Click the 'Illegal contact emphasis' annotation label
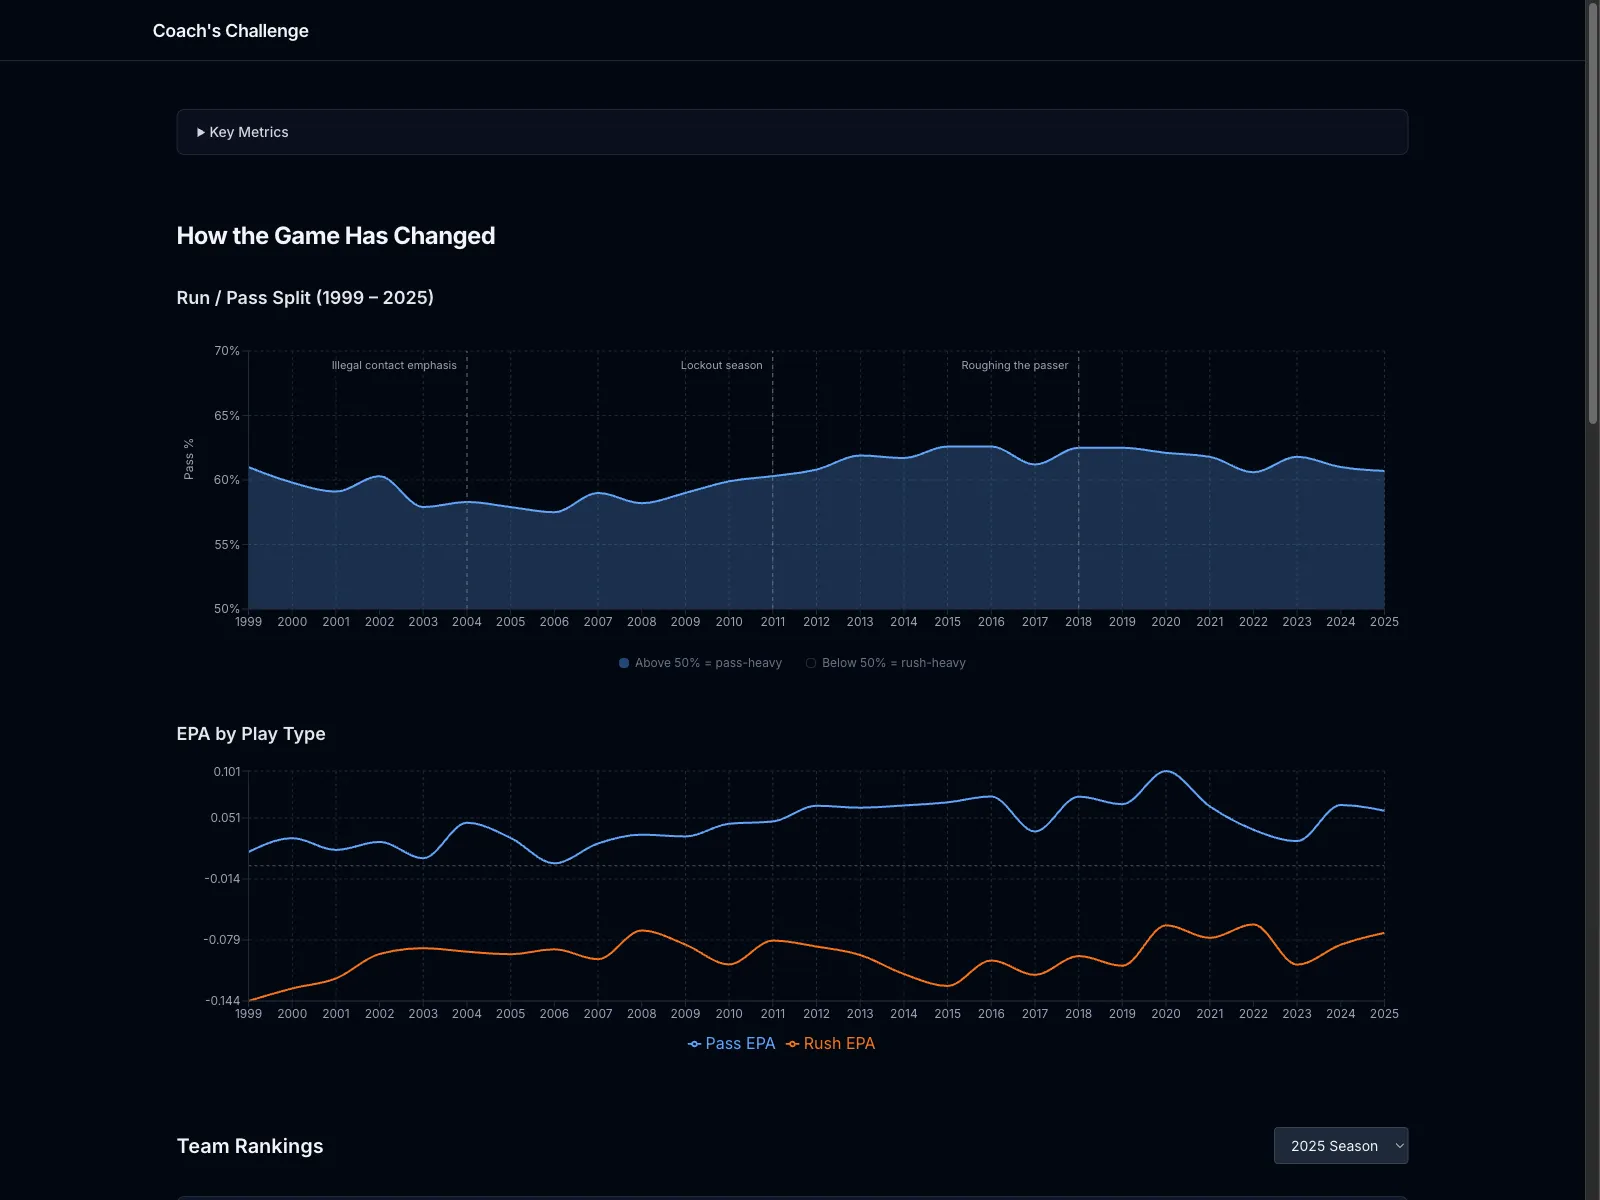 point(394,365)
